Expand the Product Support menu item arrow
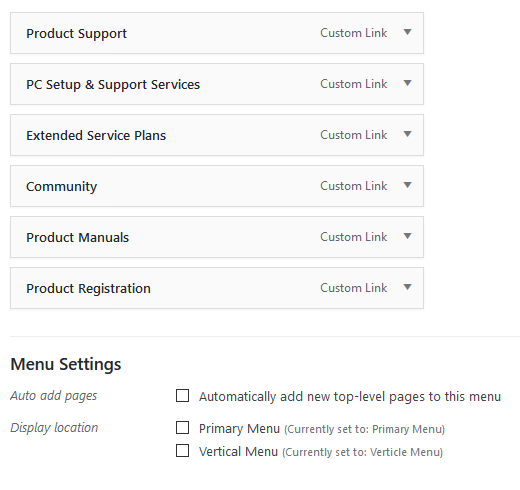520x490 pixels. point(407,32)
